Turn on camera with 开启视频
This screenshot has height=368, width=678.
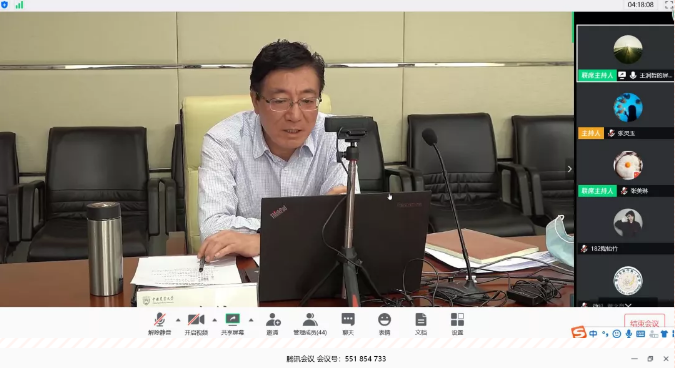(196, 324)
